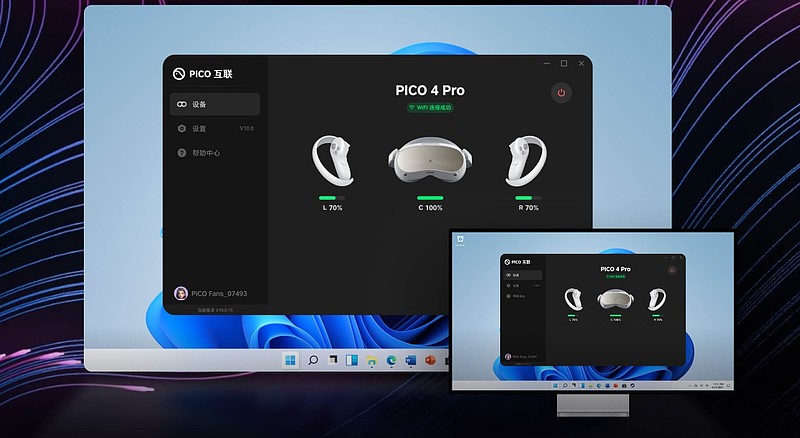Viewport: 800px width, 438px height.
Task: Open 帮助中心 in the large window sidebar
Action: pos(215,153)
